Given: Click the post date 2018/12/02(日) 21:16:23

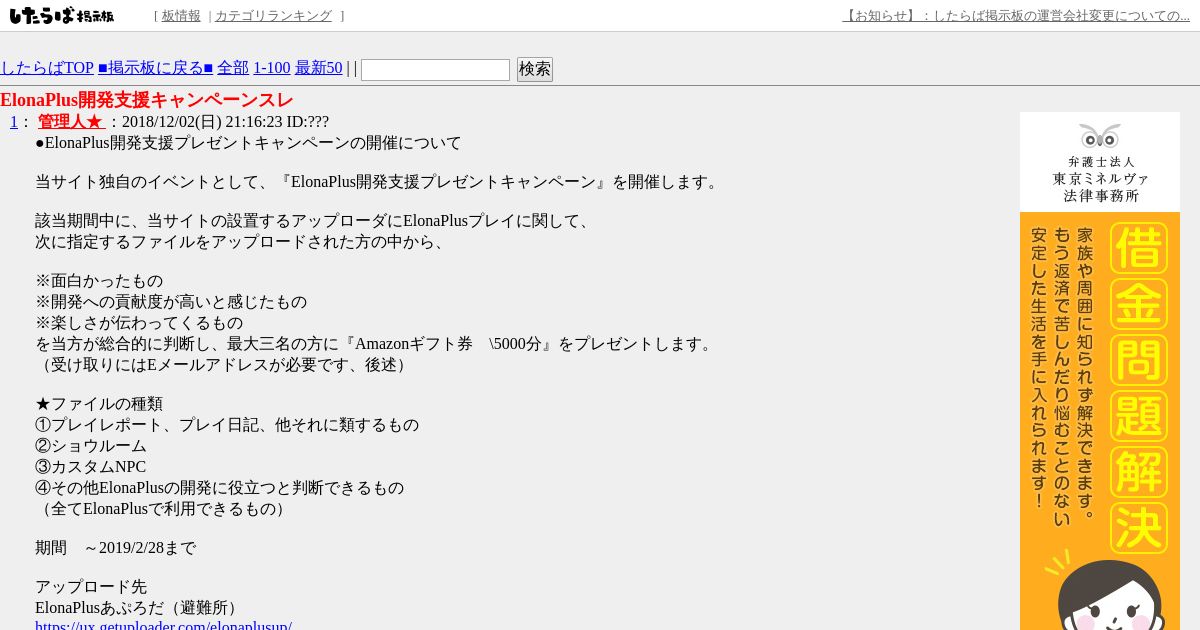Looking at the screenshot, I should [202, 122].
